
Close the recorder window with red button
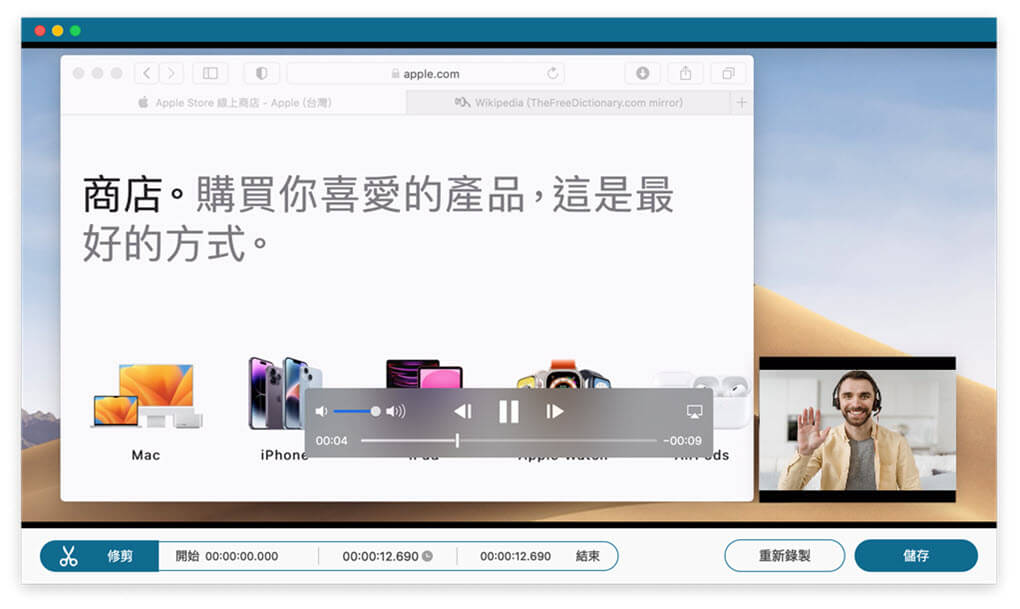[40, 31]
